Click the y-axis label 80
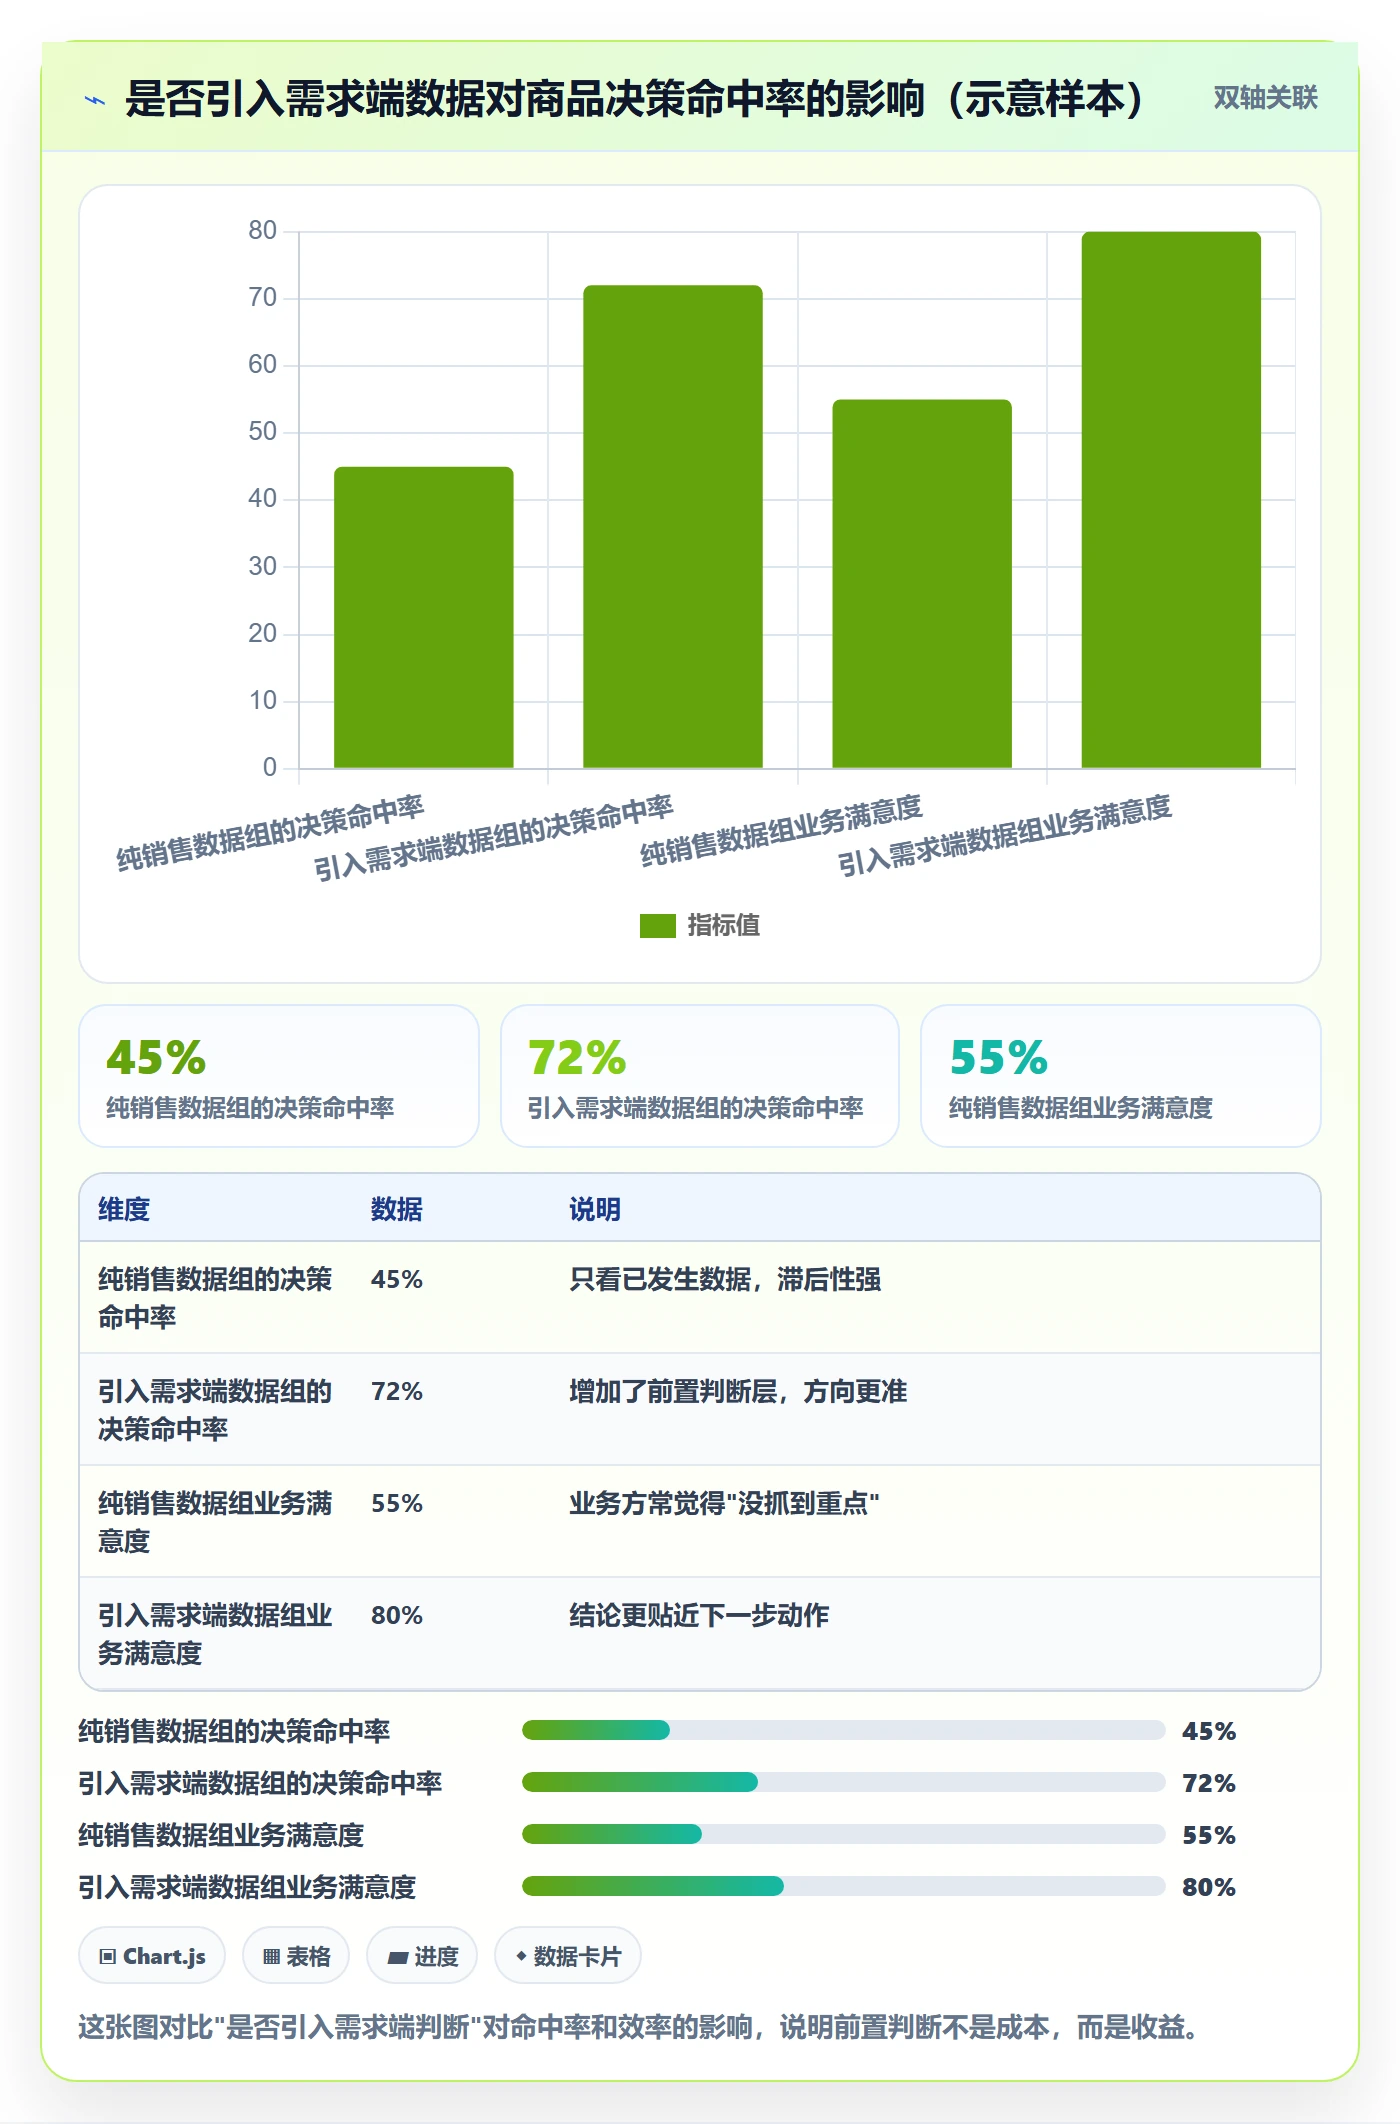 coord(263,231)
